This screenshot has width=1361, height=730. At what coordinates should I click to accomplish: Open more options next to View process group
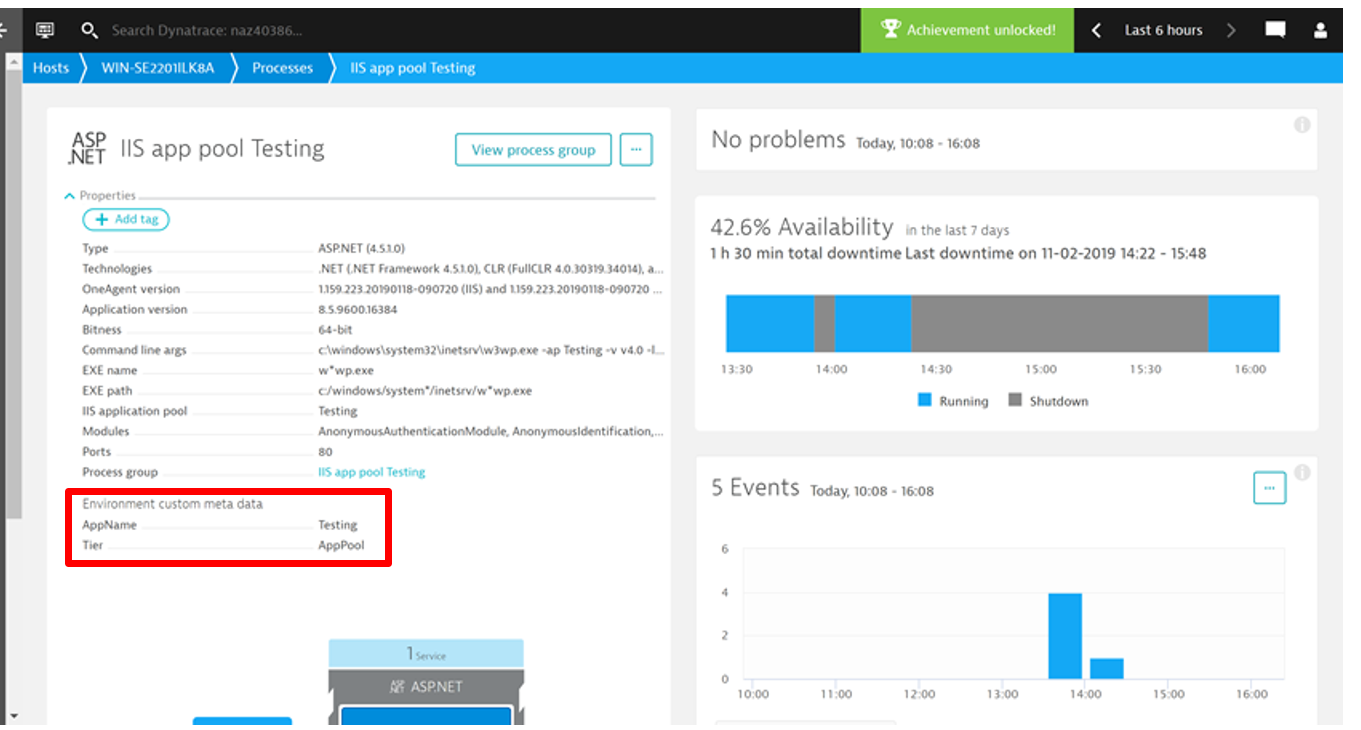pos(636,150)
